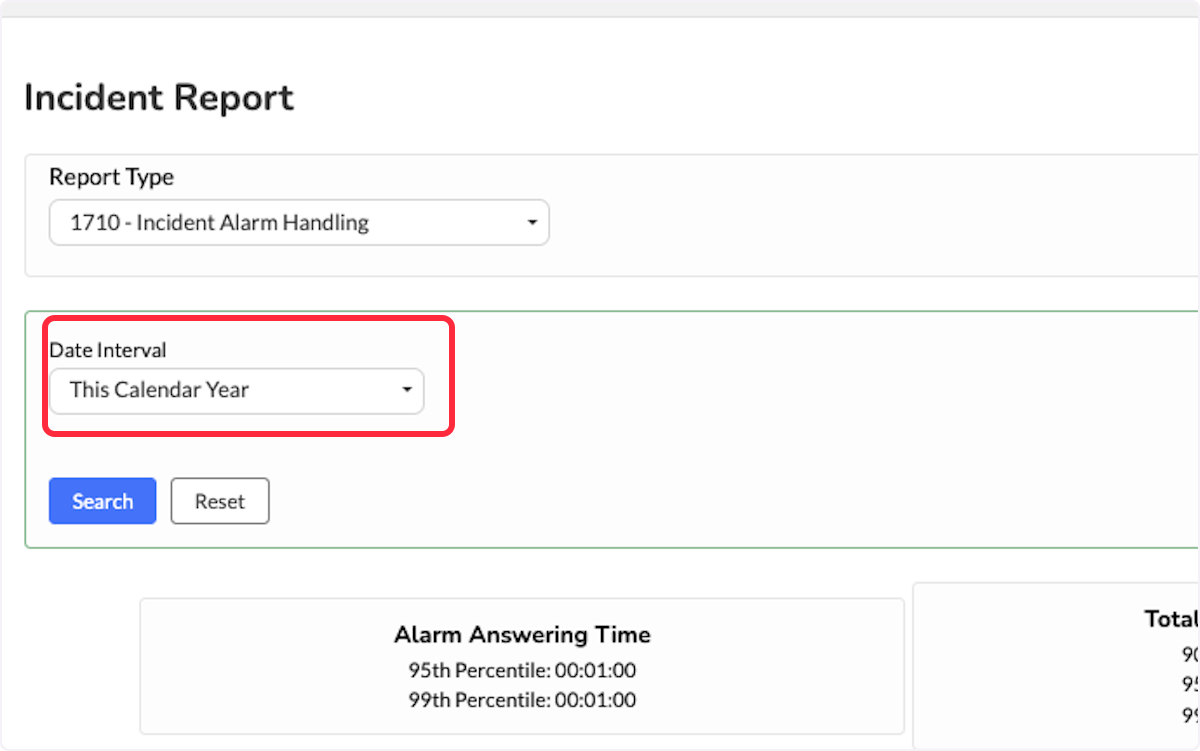The image size is (1200, 751).
Task: Select the 99th Percentile: 00:01:00 value
Action: [522, 700]
